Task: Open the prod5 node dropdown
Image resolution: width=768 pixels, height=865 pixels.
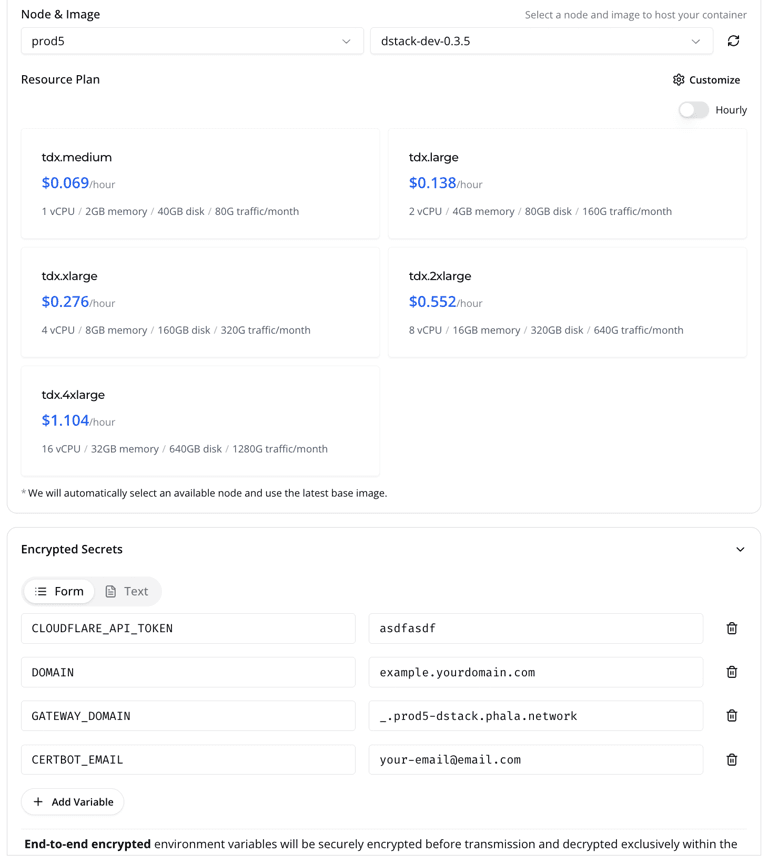Action: (192, 41)
